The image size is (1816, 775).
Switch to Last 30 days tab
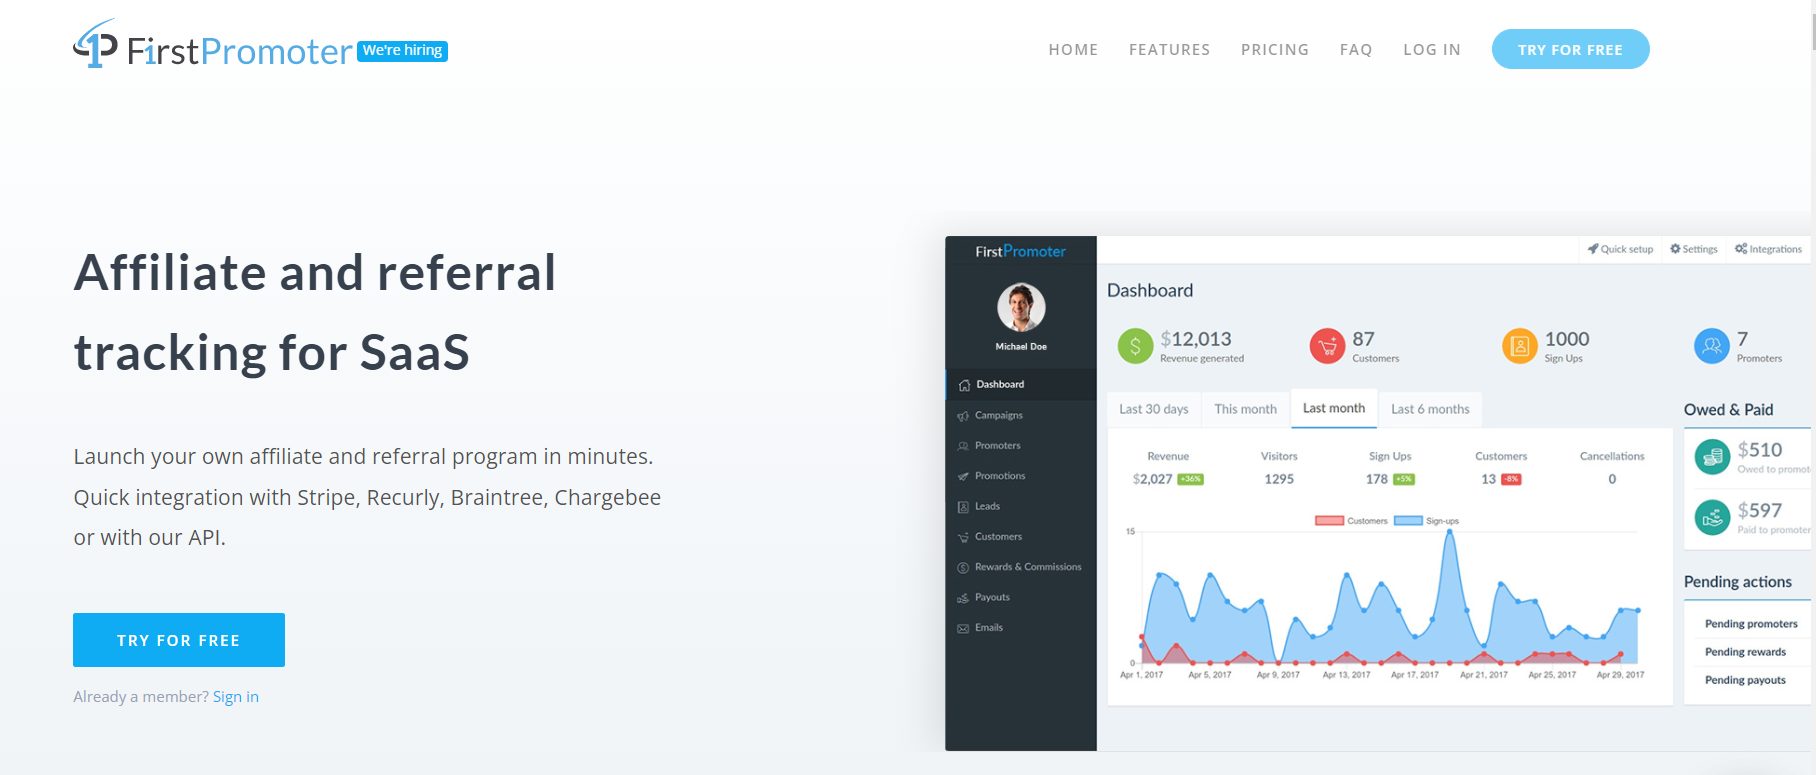tap(1154, 409)
